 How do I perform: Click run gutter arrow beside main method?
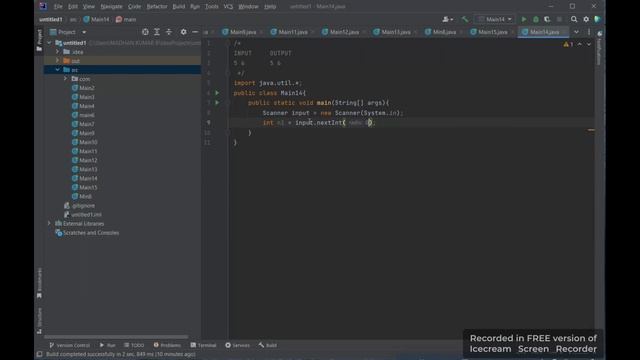coord(217,103)
